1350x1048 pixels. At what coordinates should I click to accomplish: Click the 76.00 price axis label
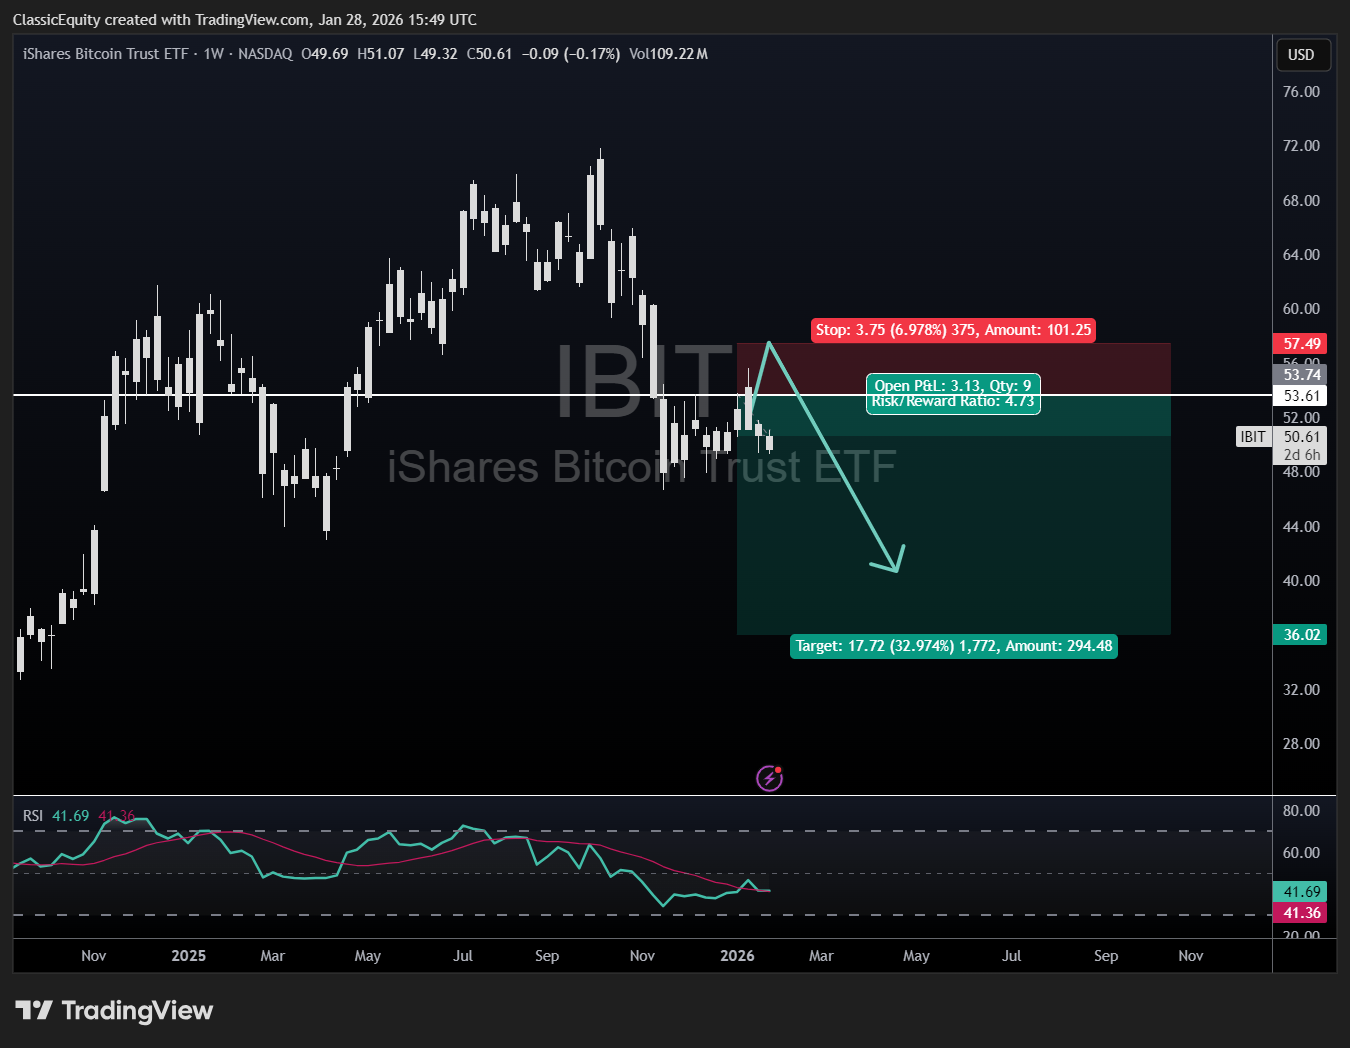[1301, 92]
